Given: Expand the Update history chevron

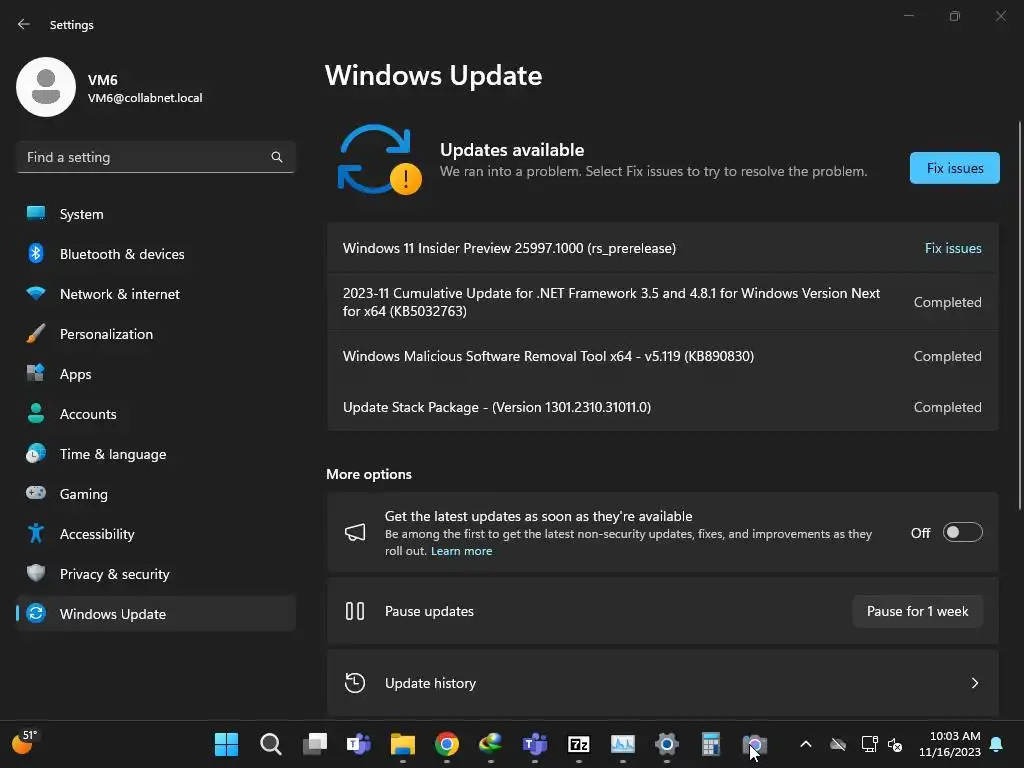Looking at the screenshot, I should tap(975, 683).
